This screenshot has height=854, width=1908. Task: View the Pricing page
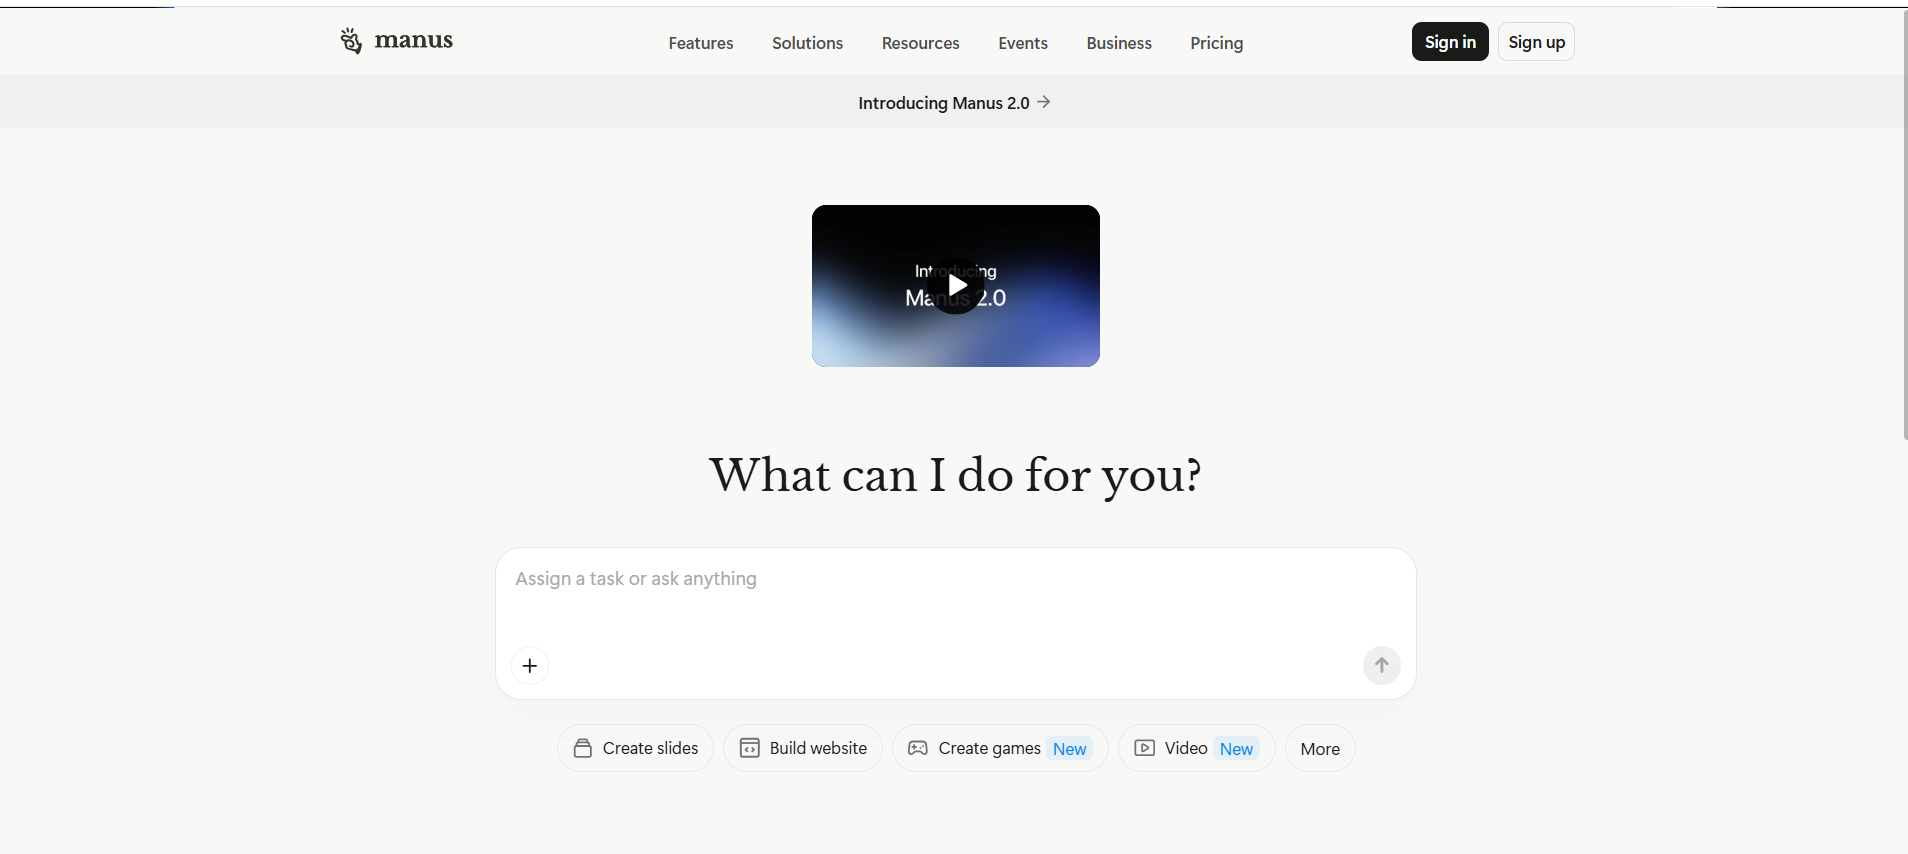(1217, 43)
